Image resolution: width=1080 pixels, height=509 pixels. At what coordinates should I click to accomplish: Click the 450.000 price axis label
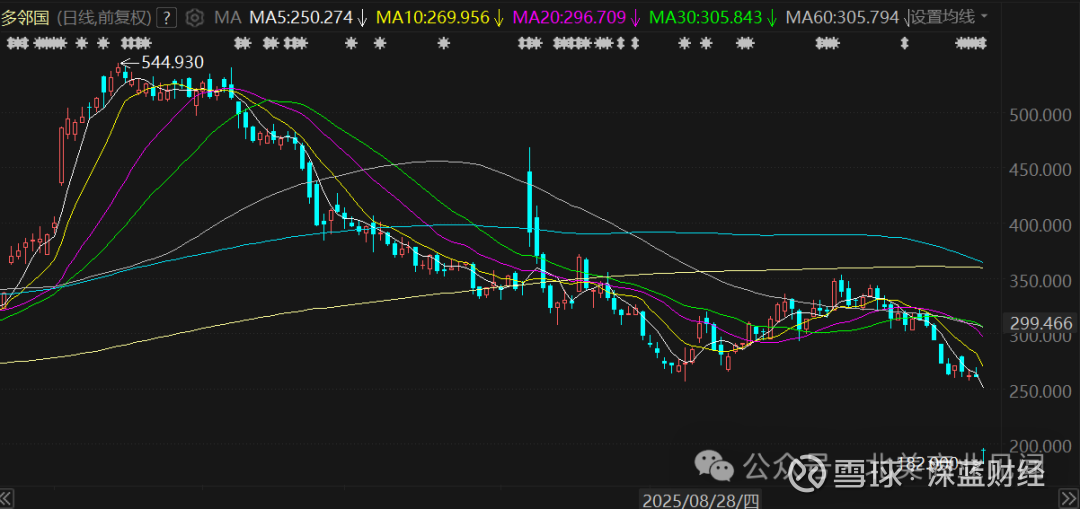point(1041,170)
